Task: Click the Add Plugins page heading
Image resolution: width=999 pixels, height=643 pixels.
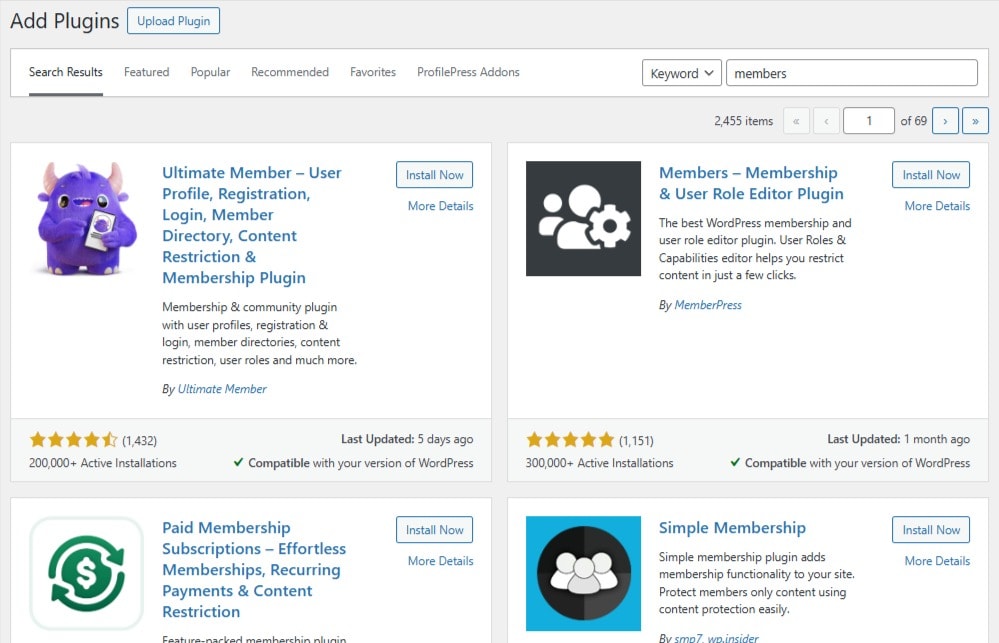Action: pyautogui.click(x=64, y=21)
